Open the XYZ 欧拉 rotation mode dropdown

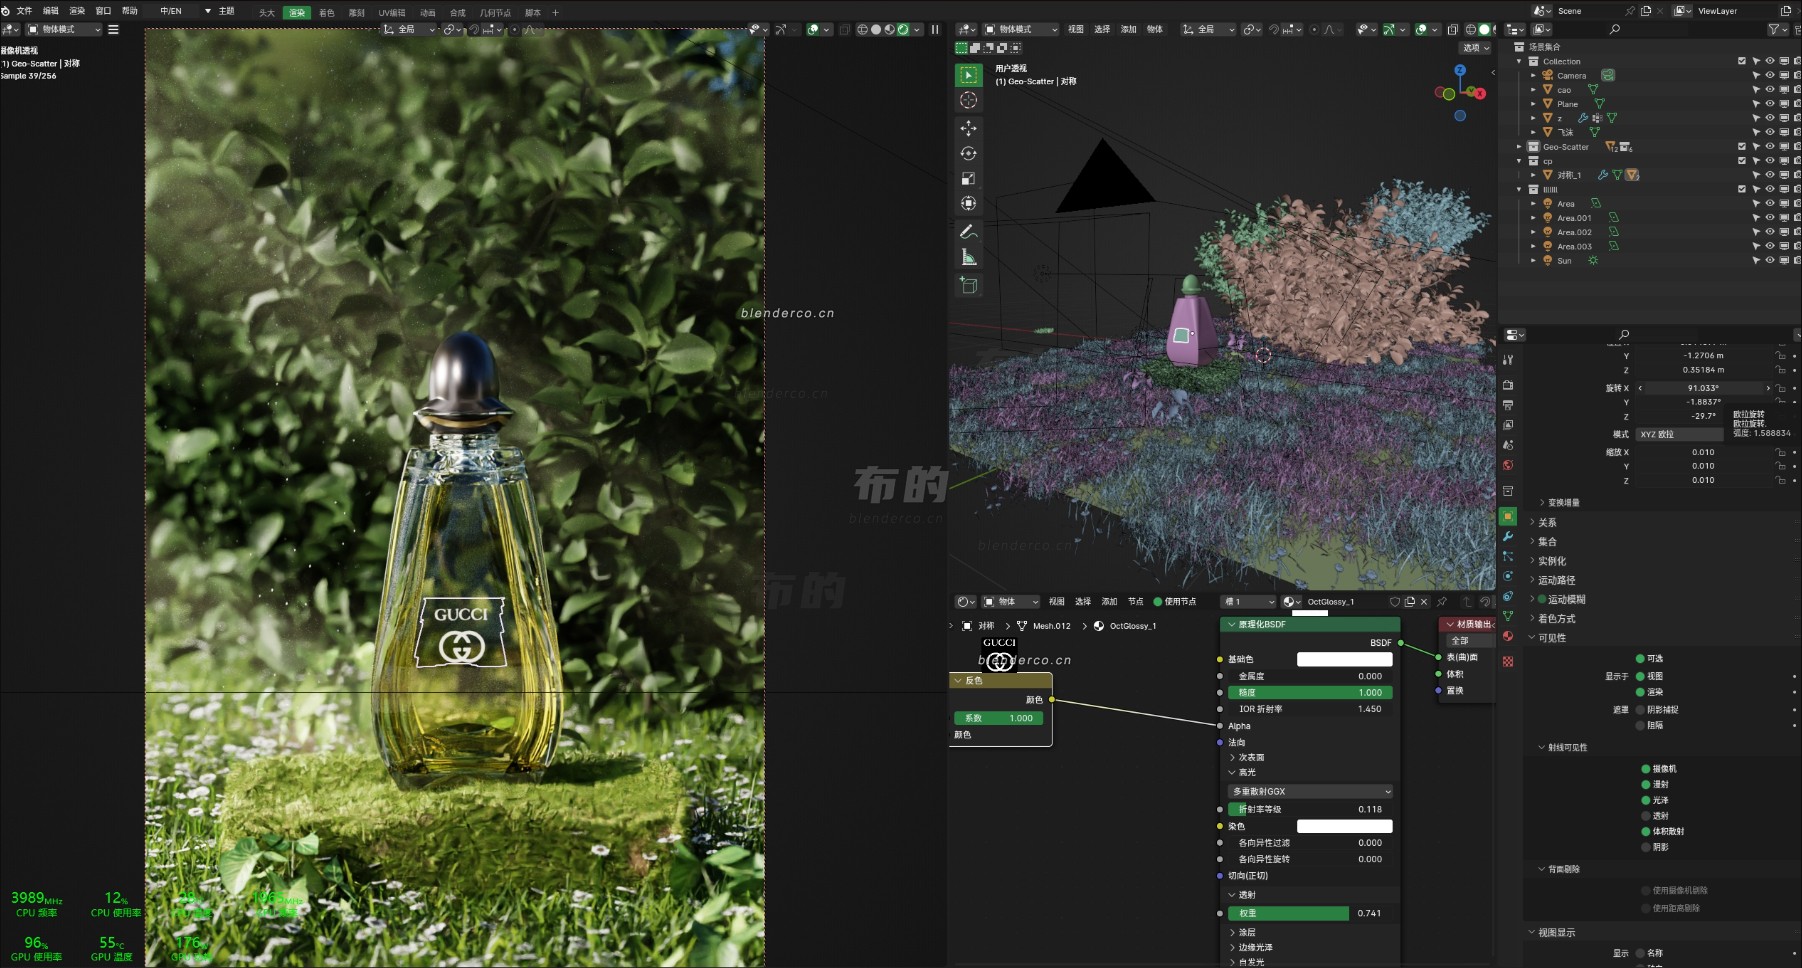pyautogui.click(x=1679, y=435)
